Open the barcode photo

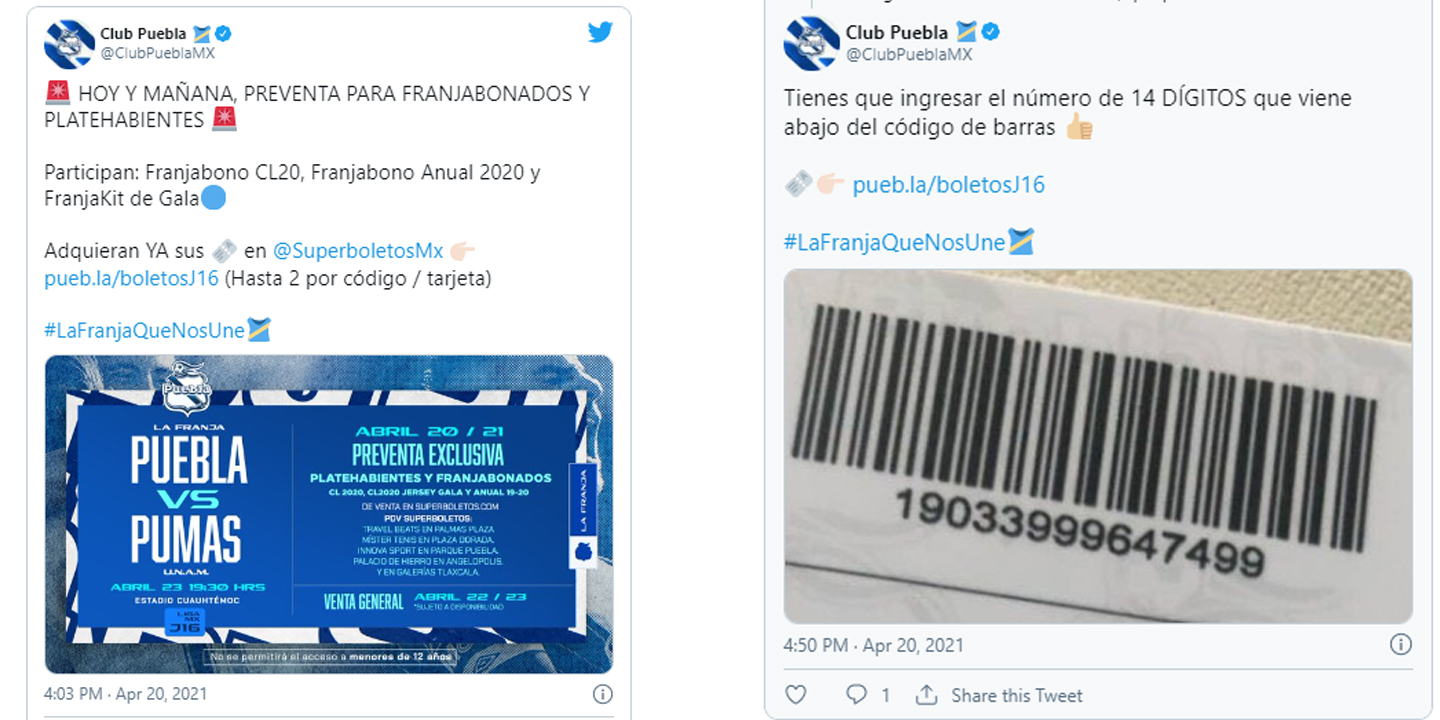pos(1098,447)
